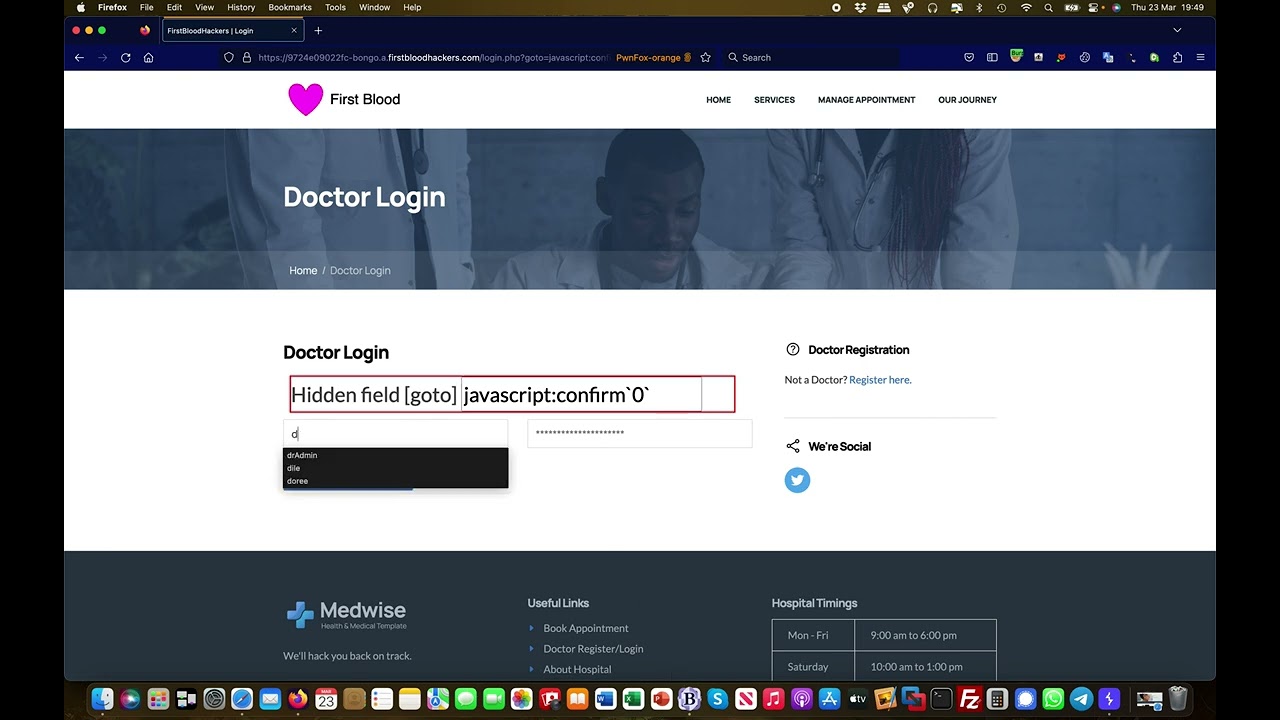Open Terminal from the Dock
Viewport: 1280px width, 720px height.
941,699
